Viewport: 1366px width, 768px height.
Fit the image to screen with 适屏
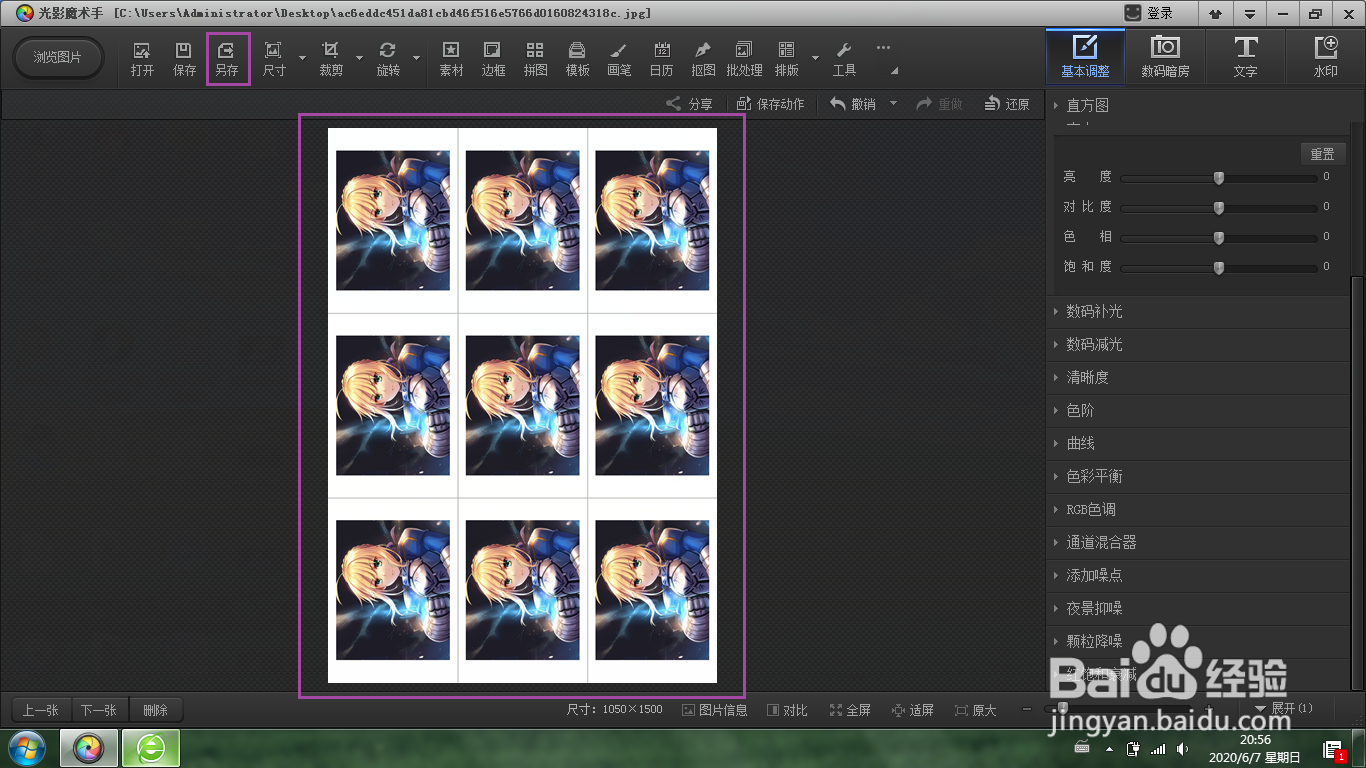(x=912, y=710)
